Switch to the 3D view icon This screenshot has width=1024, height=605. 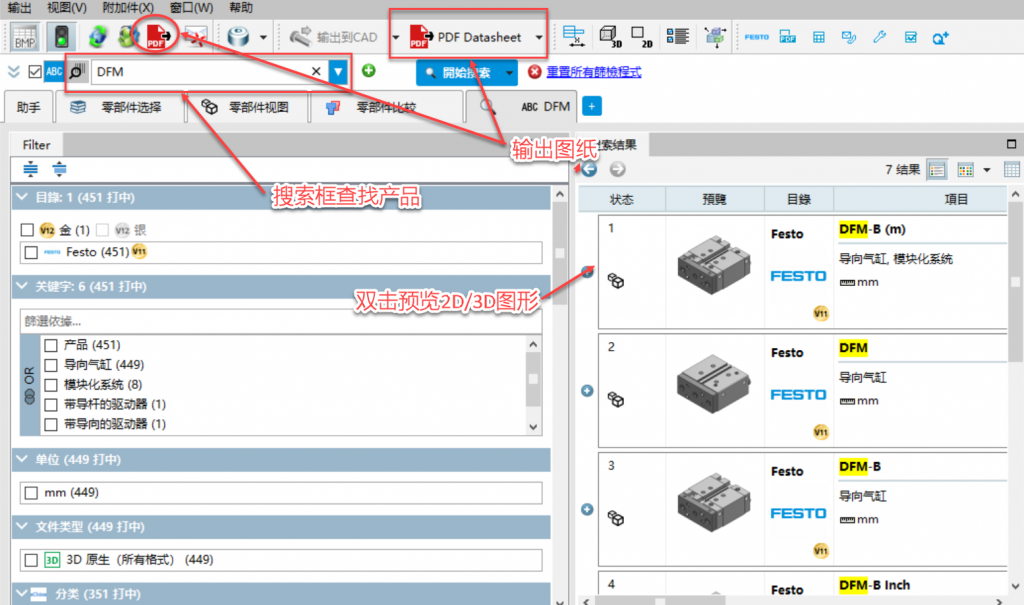(x=610, y=37)
